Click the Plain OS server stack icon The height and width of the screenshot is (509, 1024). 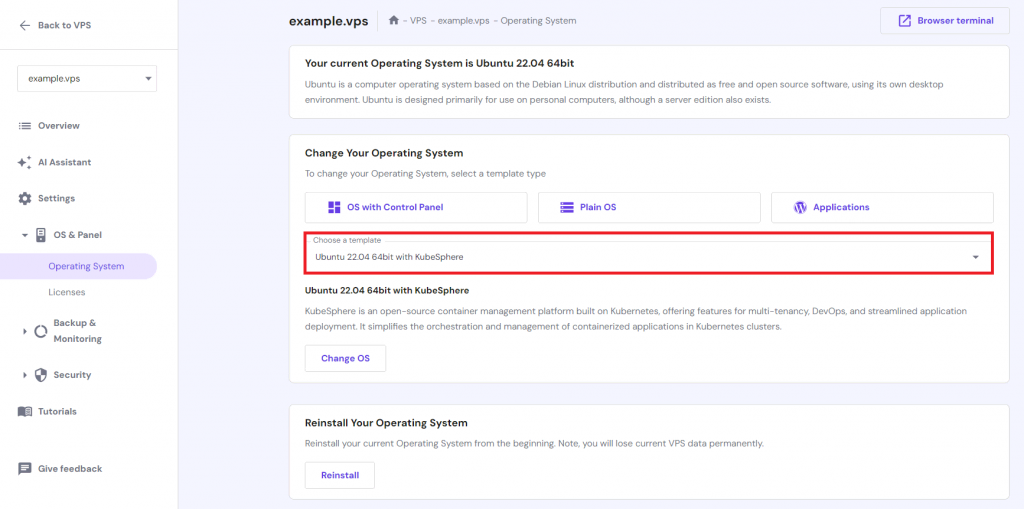566,207
